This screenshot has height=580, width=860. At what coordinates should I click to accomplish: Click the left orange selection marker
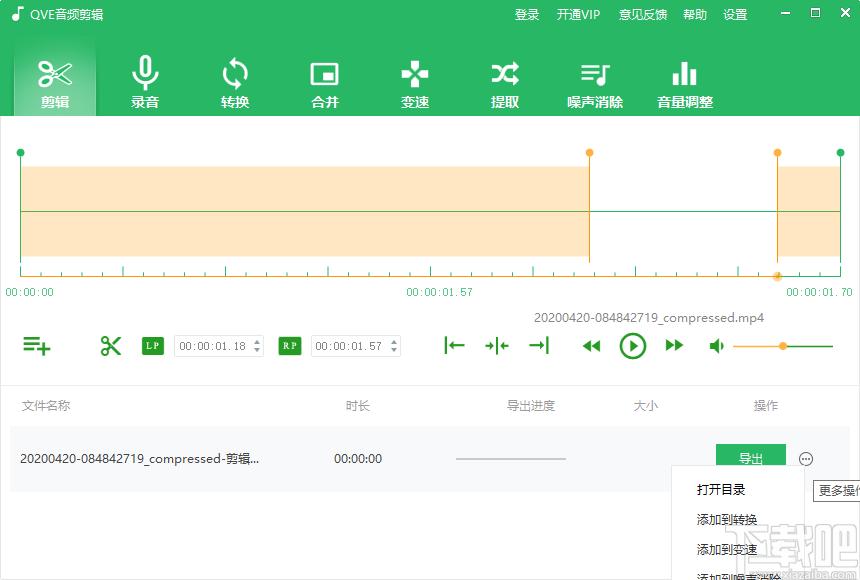point(590,153)
